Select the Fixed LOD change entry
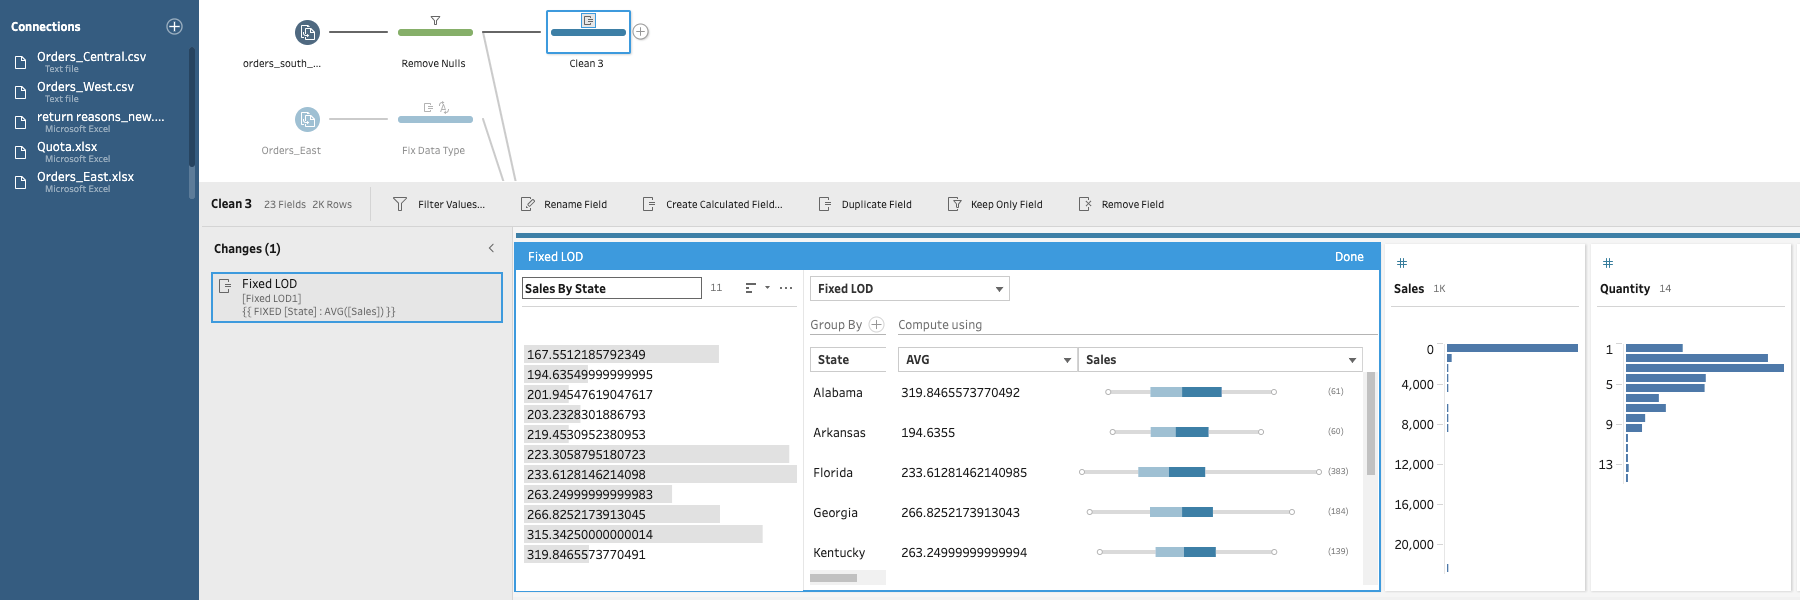The height and width of the screenshot is (600, 1800). click(x=357, y=298)
